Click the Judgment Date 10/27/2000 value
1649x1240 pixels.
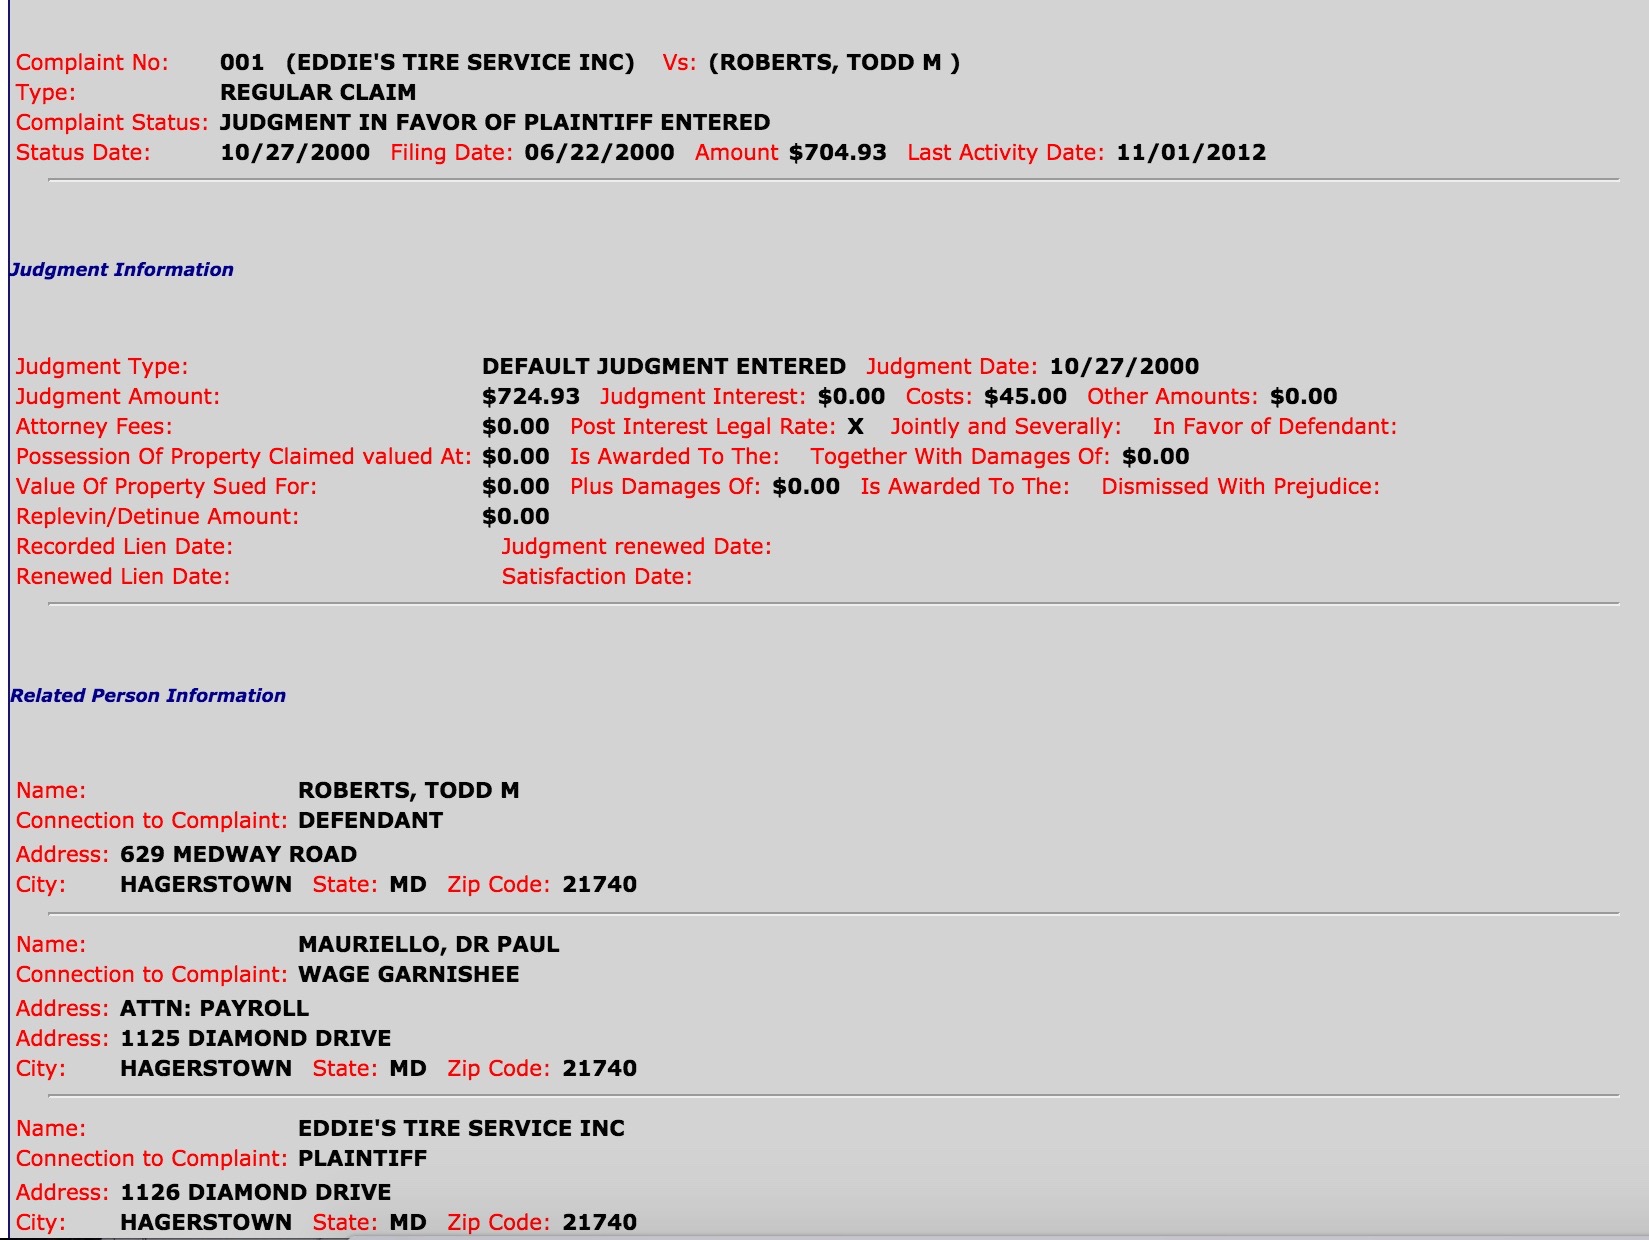(1124, 366)
